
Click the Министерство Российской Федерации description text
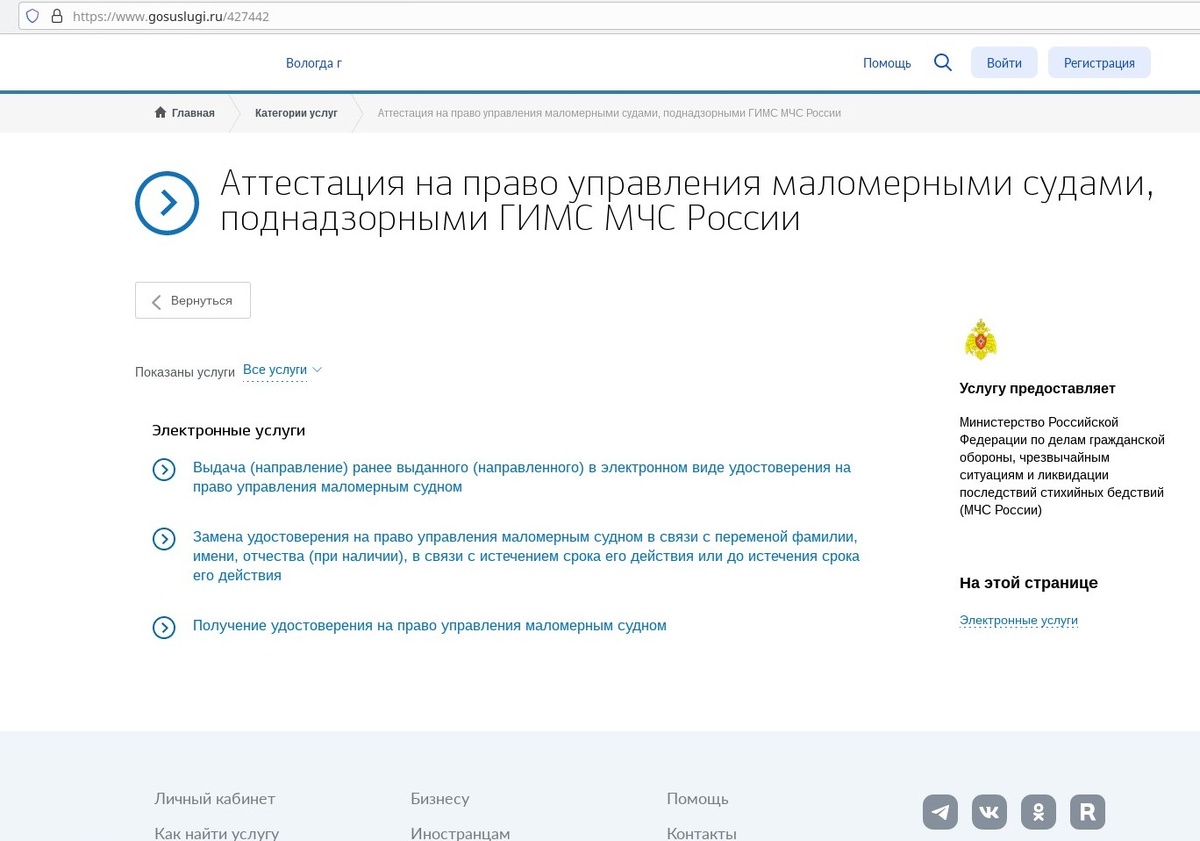(1062, 466)
